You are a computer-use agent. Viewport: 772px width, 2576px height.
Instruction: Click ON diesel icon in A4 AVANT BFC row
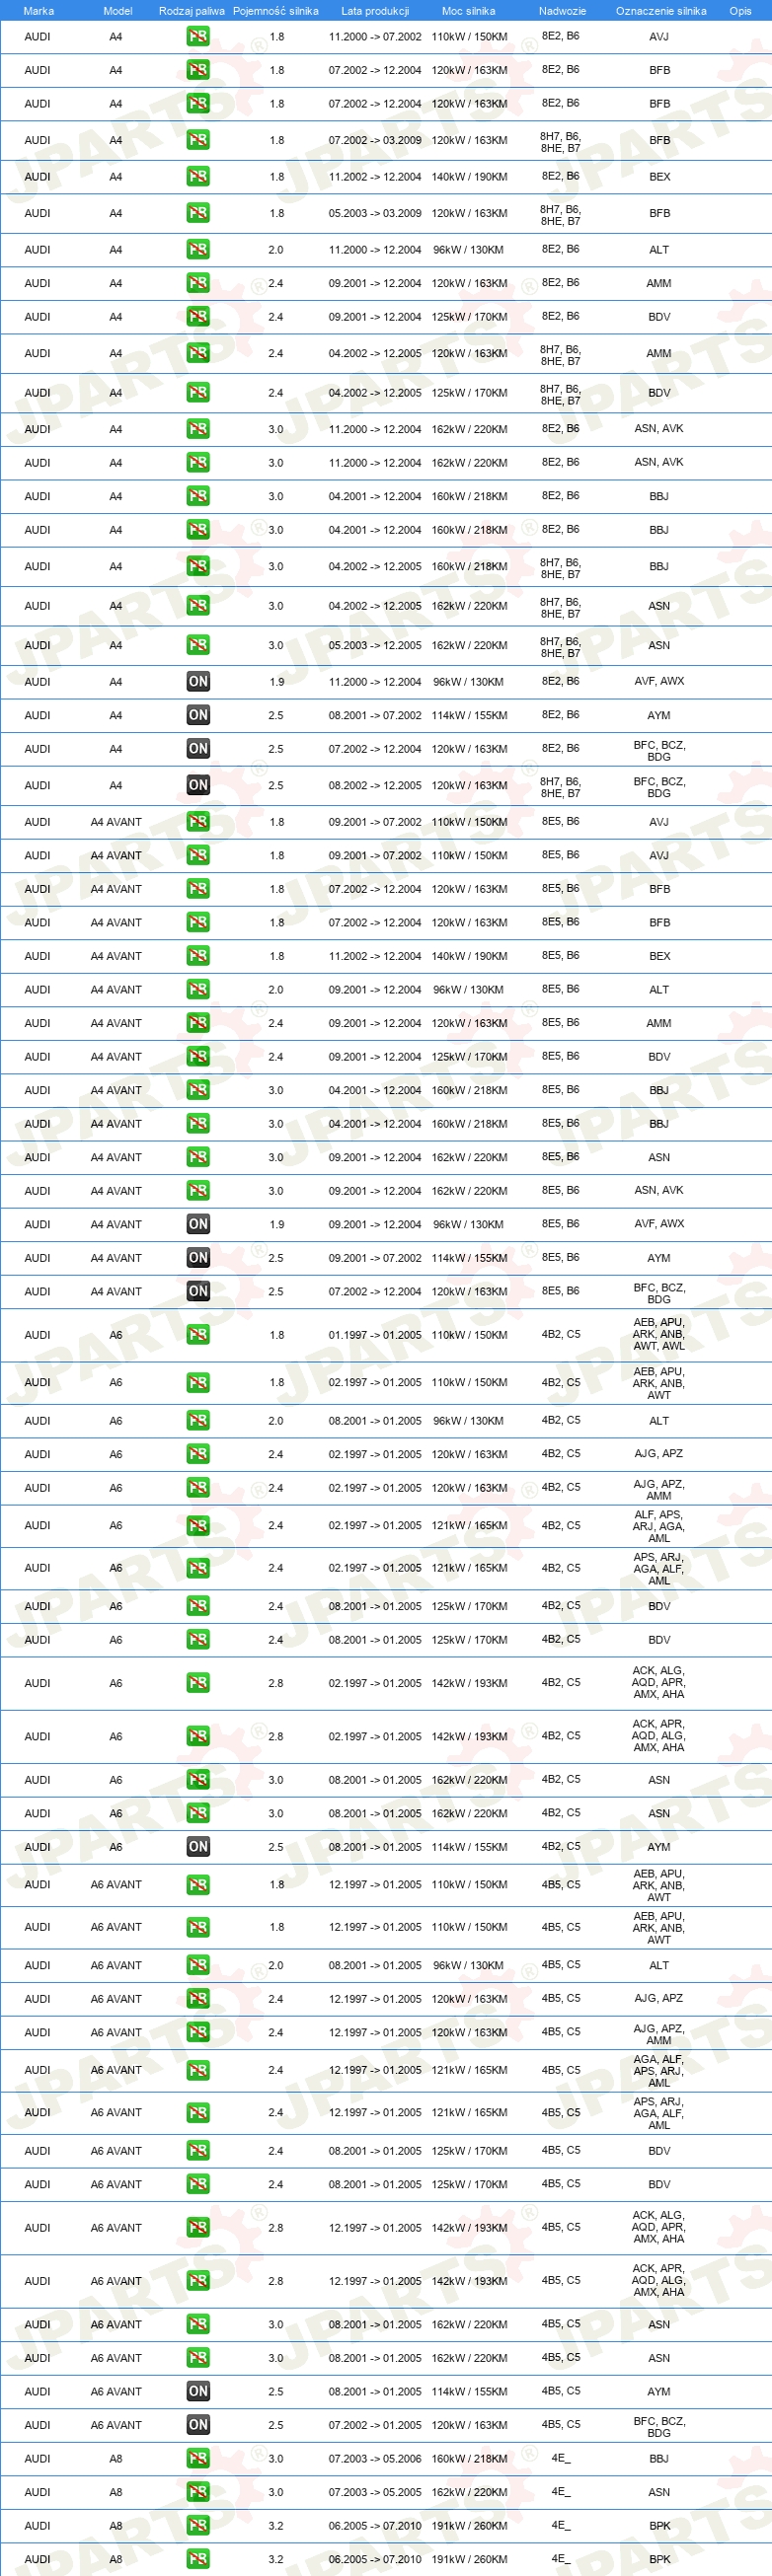tap(198, 1292)
